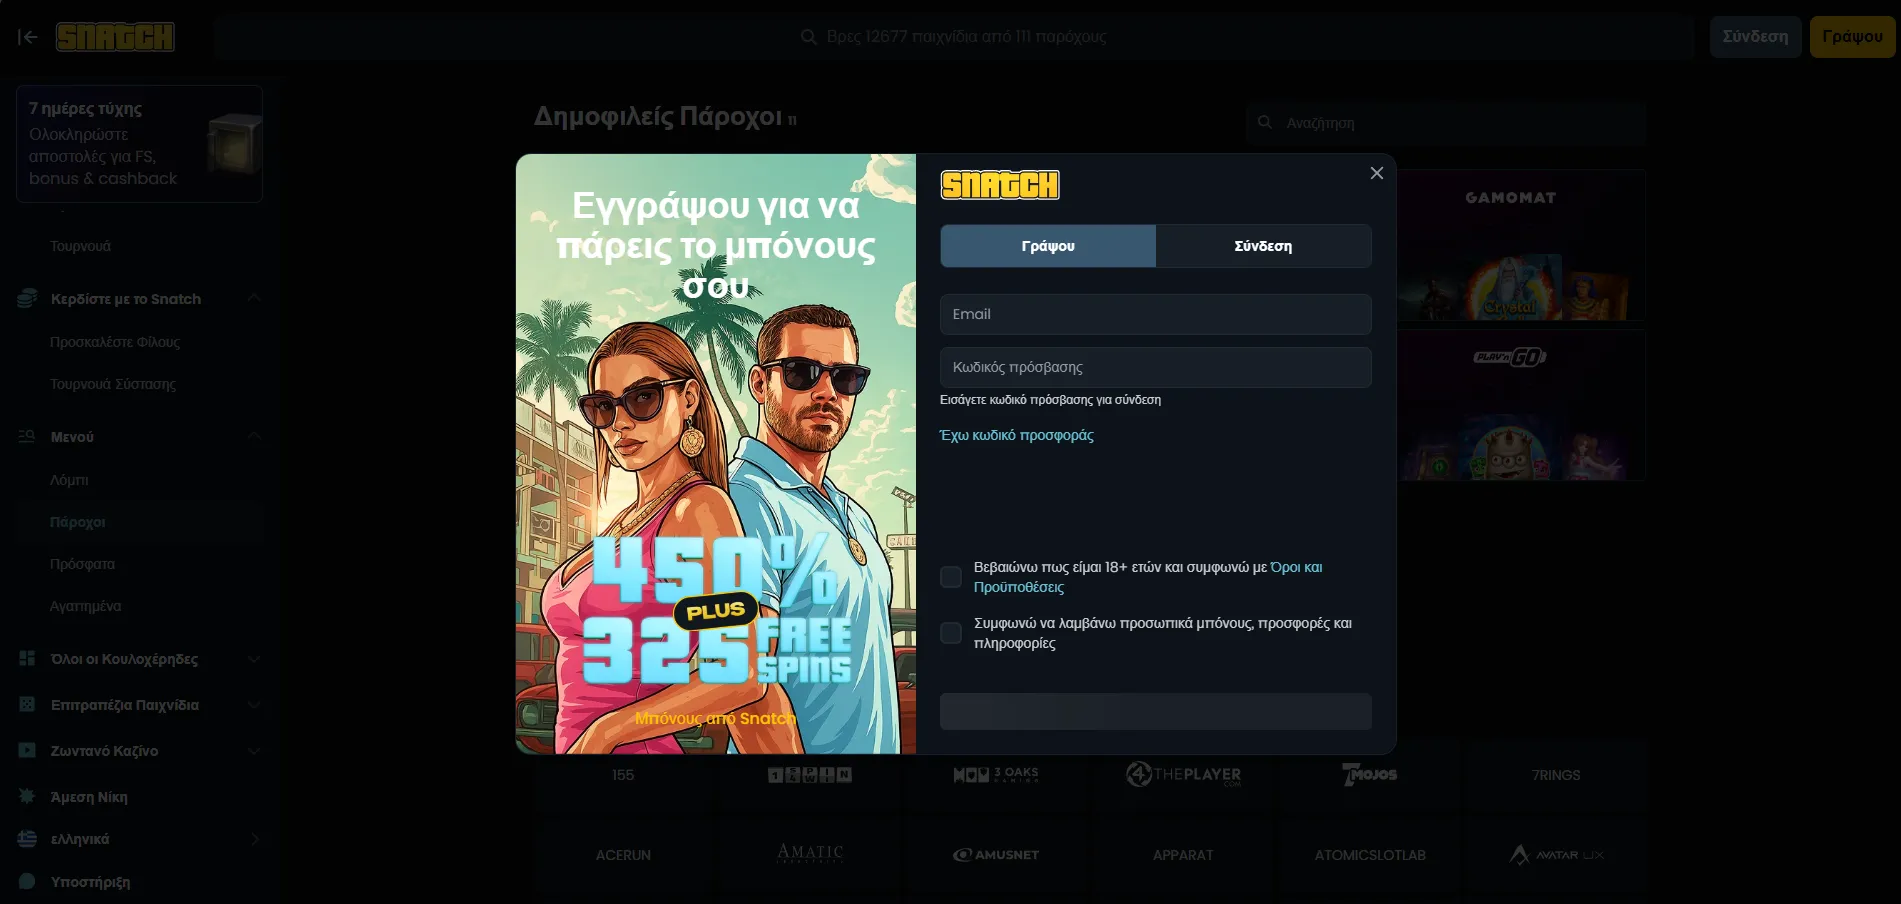Focus the Email input field
This screenshot has width=1901, height=904.
(x=1156, y=314)
